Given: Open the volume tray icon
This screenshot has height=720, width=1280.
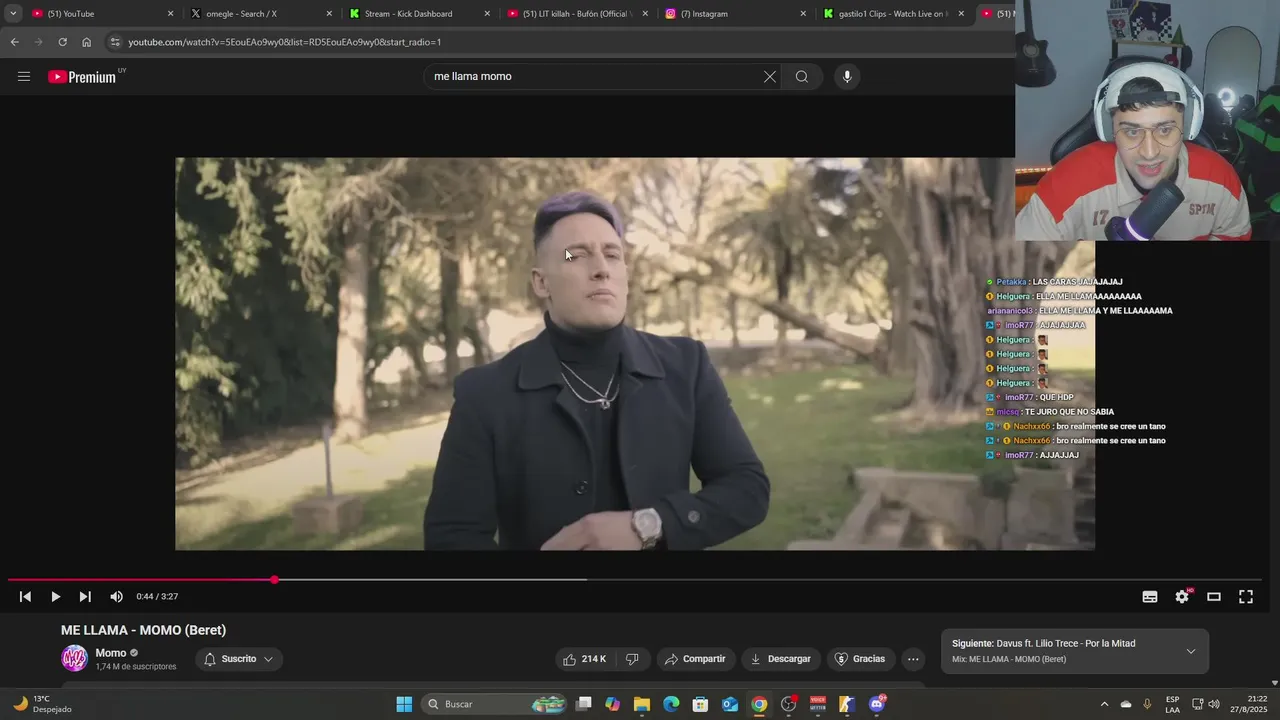Looking at the screenshot, I should coord(1214,704).
